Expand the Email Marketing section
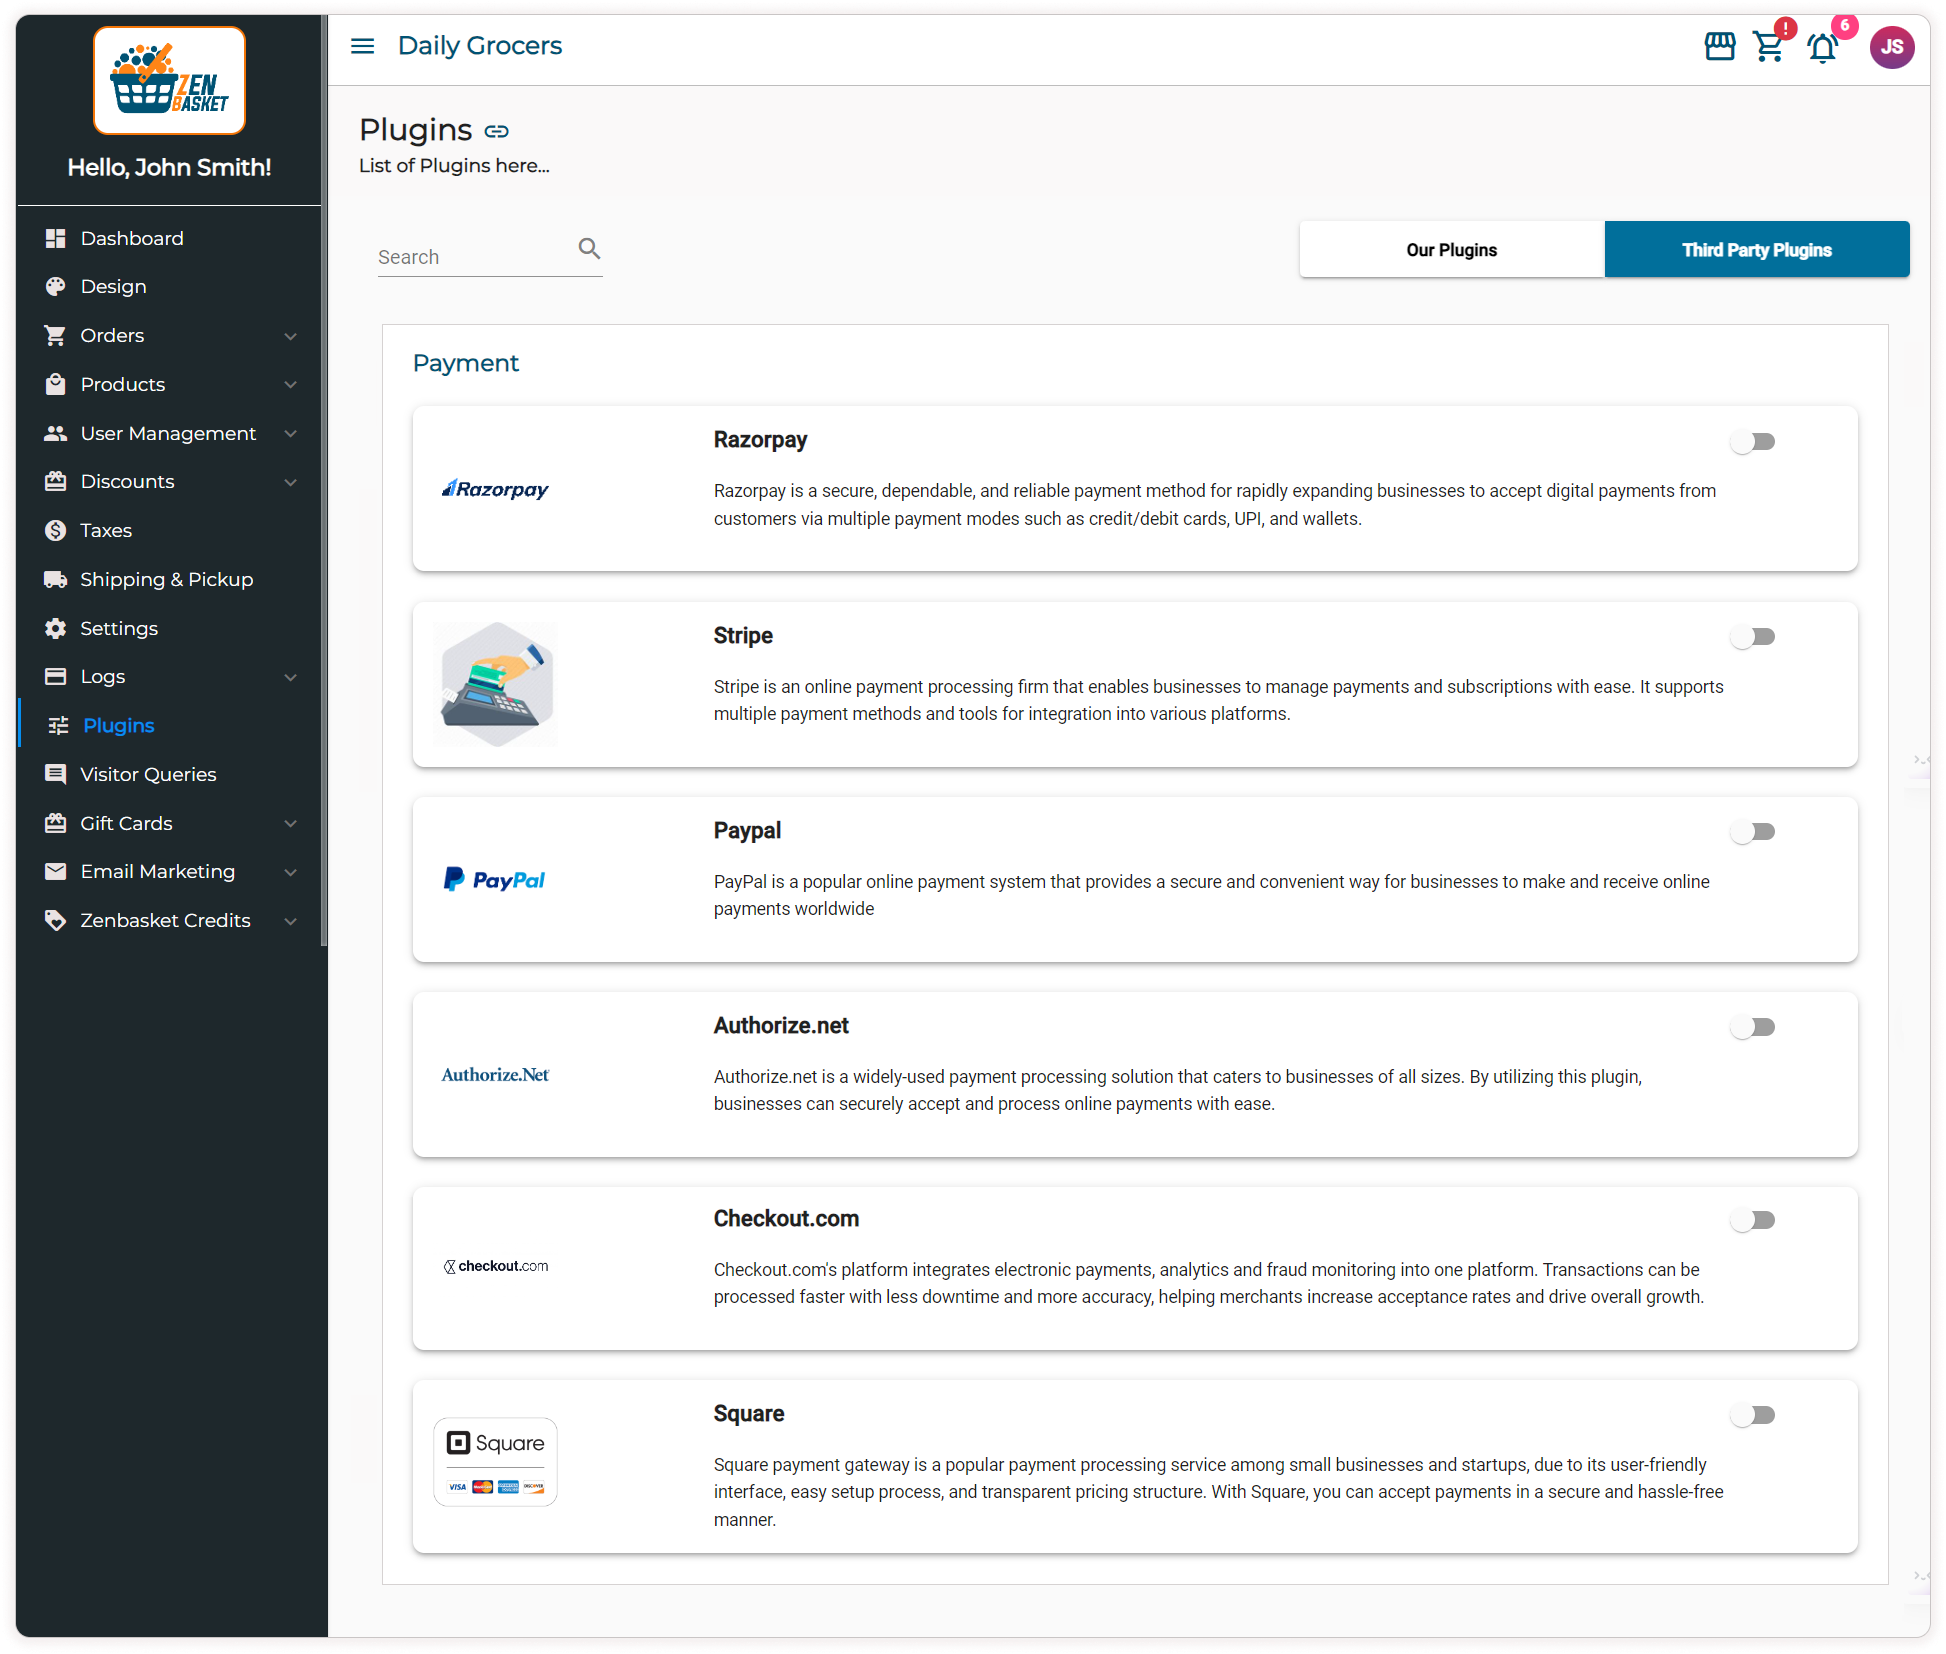The image size is (1946, 1654). (x=290, y=872)
